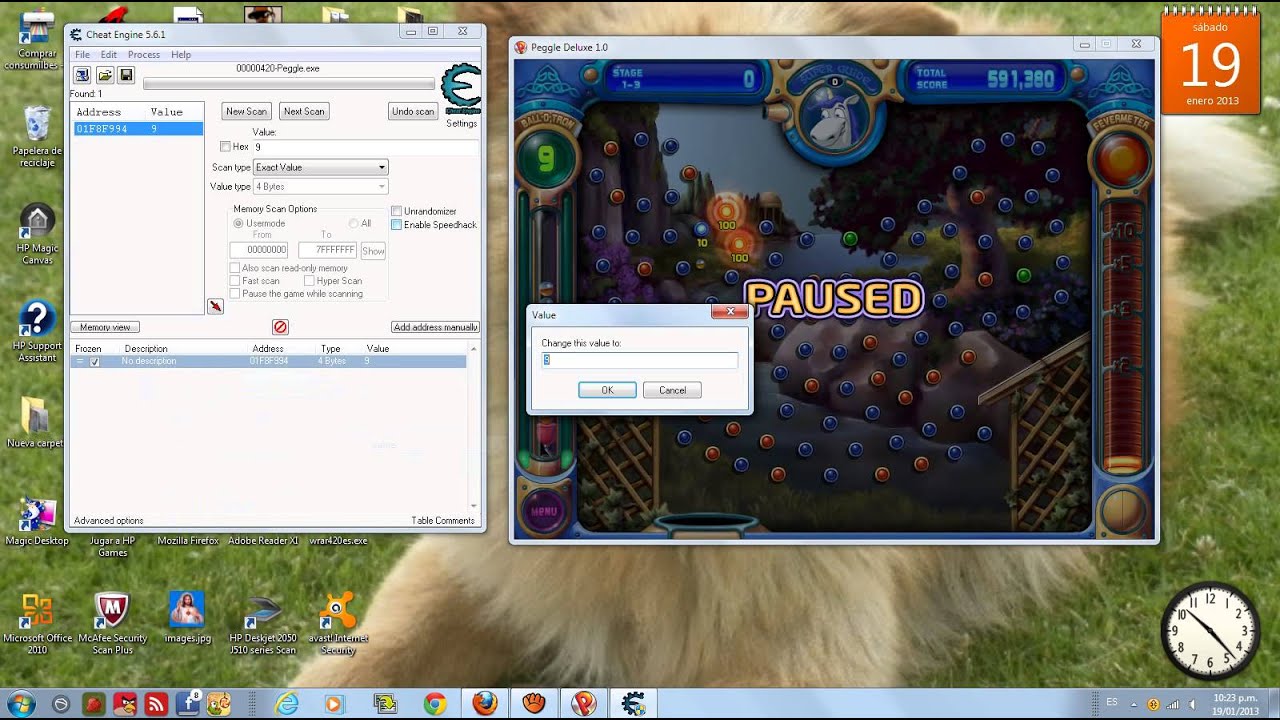
Task: Click the red arrow add-to-list icon
Action: point(215,306)
